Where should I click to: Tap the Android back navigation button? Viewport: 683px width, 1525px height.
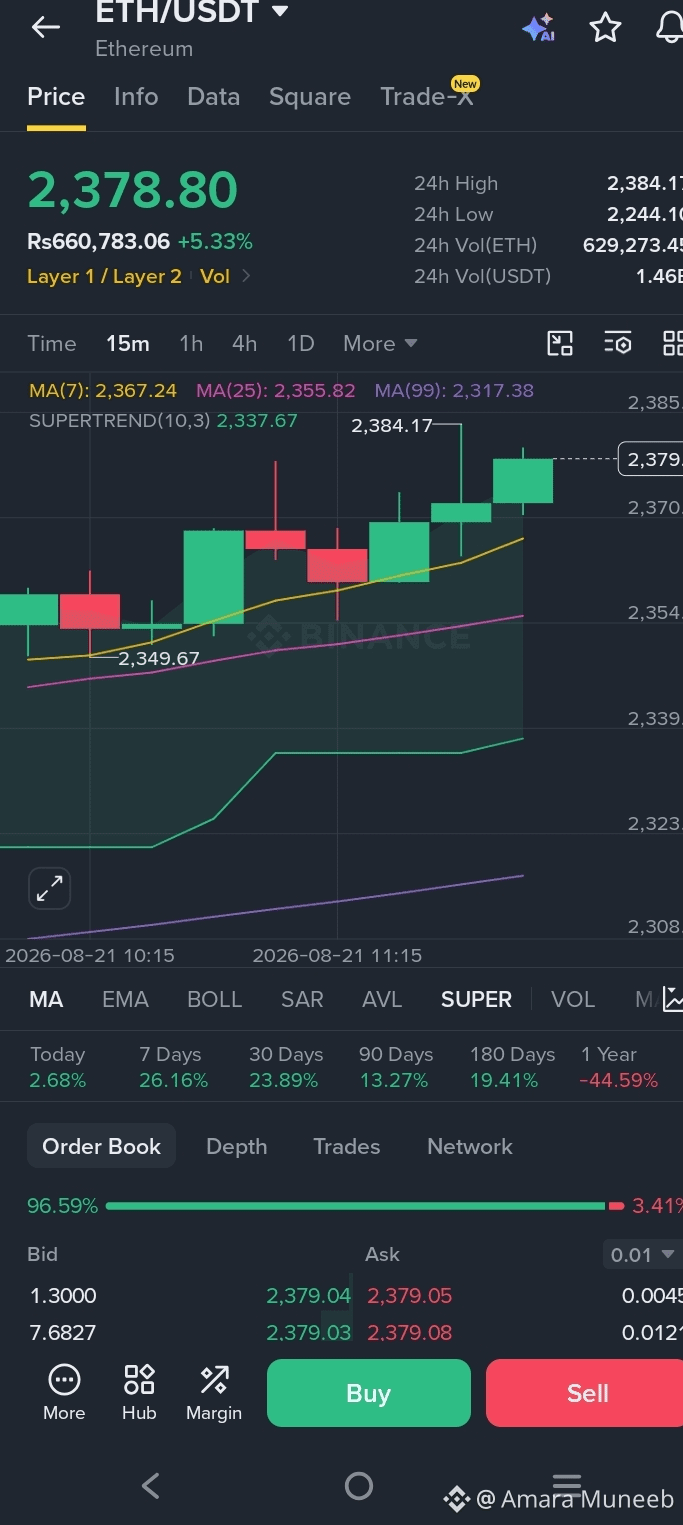pos(151,1486)
